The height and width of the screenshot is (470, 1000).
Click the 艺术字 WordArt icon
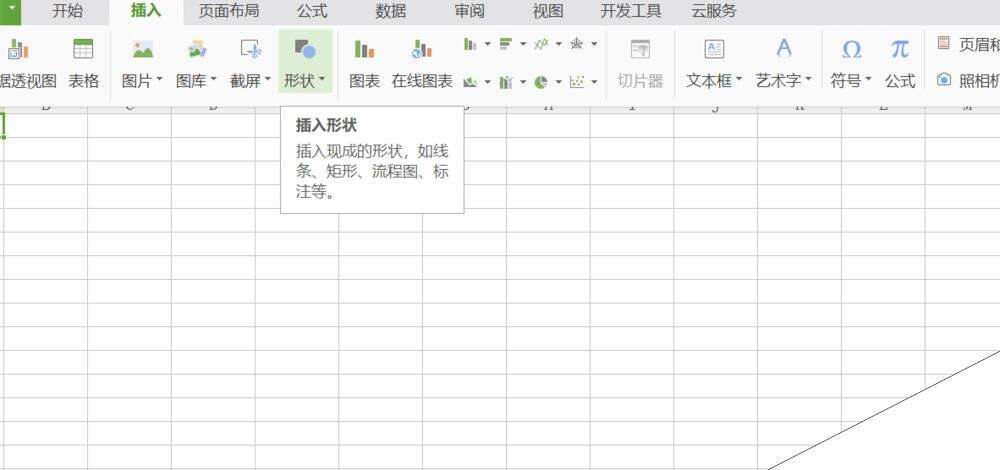[x=784, y=49]
